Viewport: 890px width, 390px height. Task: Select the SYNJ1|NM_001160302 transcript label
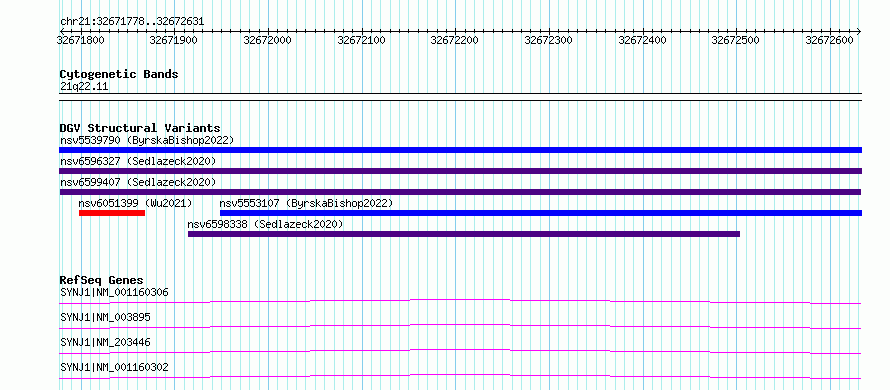[x=114, y=367]
